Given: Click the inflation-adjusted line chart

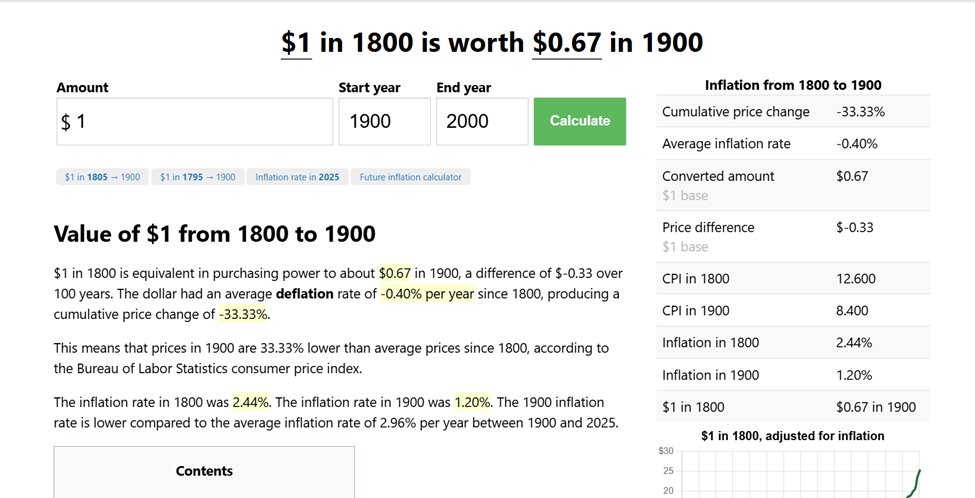Looking at the screenshot, I should (800, 475).
